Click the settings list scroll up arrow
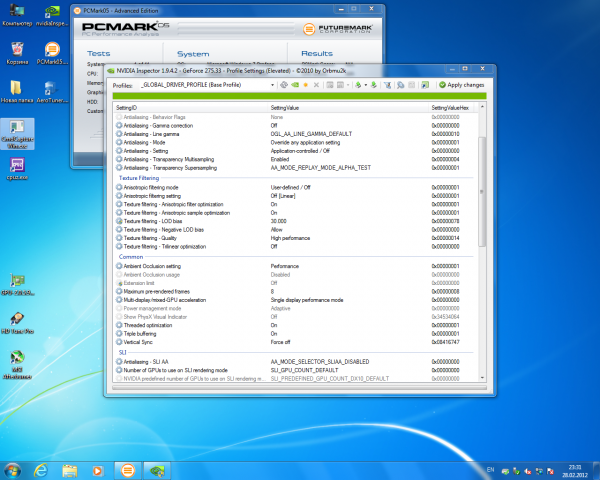This screenshot has height=480, width=600. [x=482, y=107]
